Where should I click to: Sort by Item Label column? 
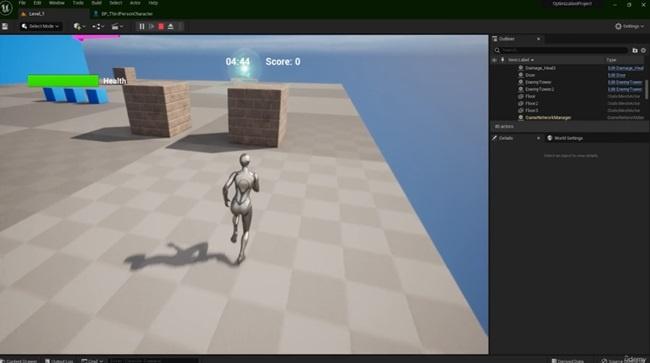click(x=521, y=60)
